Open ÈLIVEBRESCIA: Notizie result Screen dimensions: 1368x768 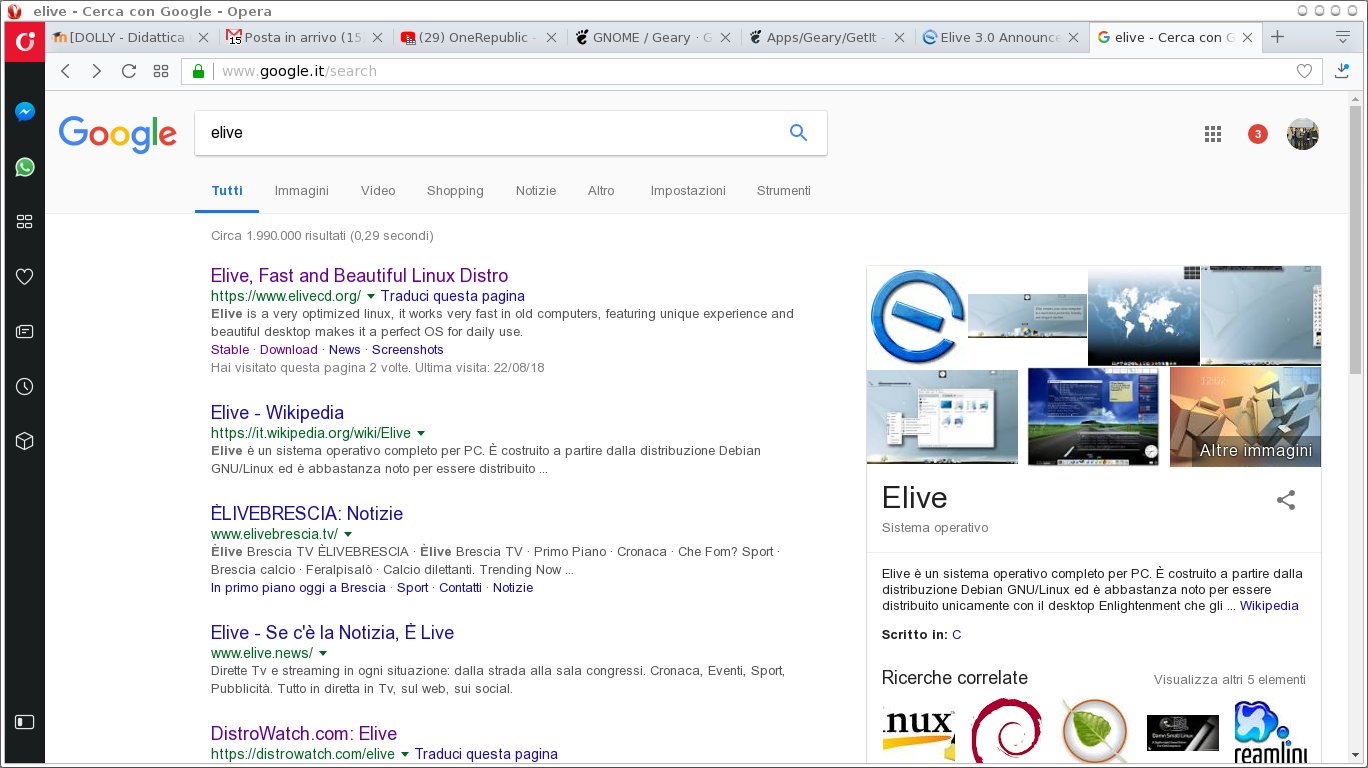point(307,513)
